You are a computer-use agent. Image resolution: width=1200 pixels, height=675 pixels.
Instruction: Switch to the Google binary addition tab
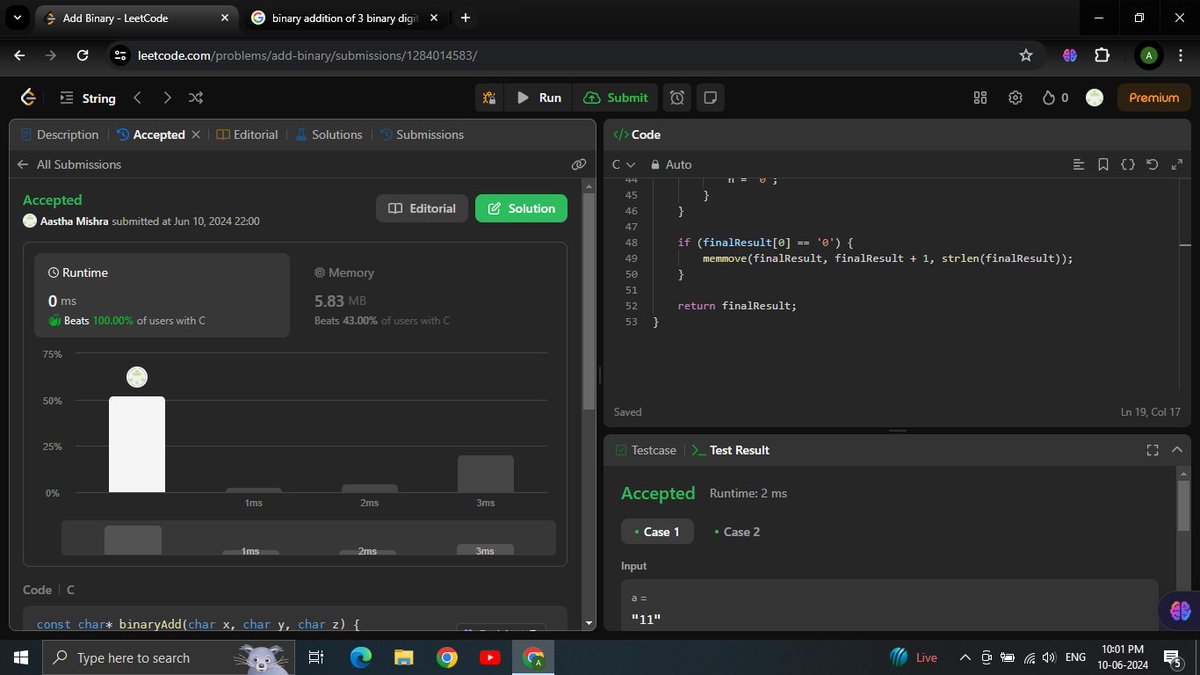343,18
